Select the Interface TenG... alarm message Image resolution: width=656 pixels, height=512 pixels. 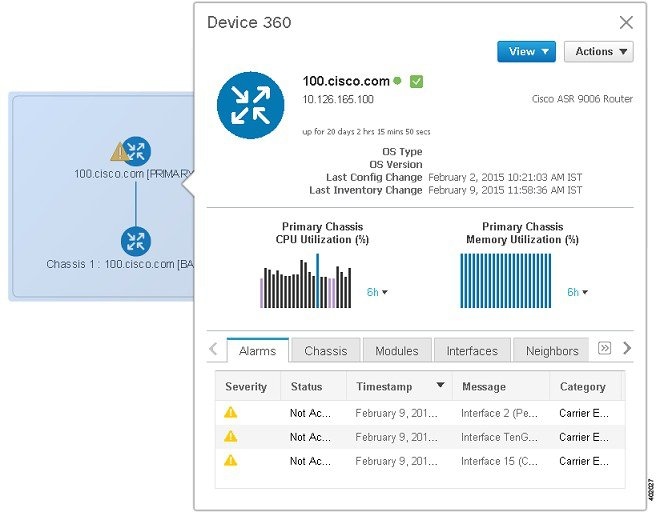tap(499, 437)
